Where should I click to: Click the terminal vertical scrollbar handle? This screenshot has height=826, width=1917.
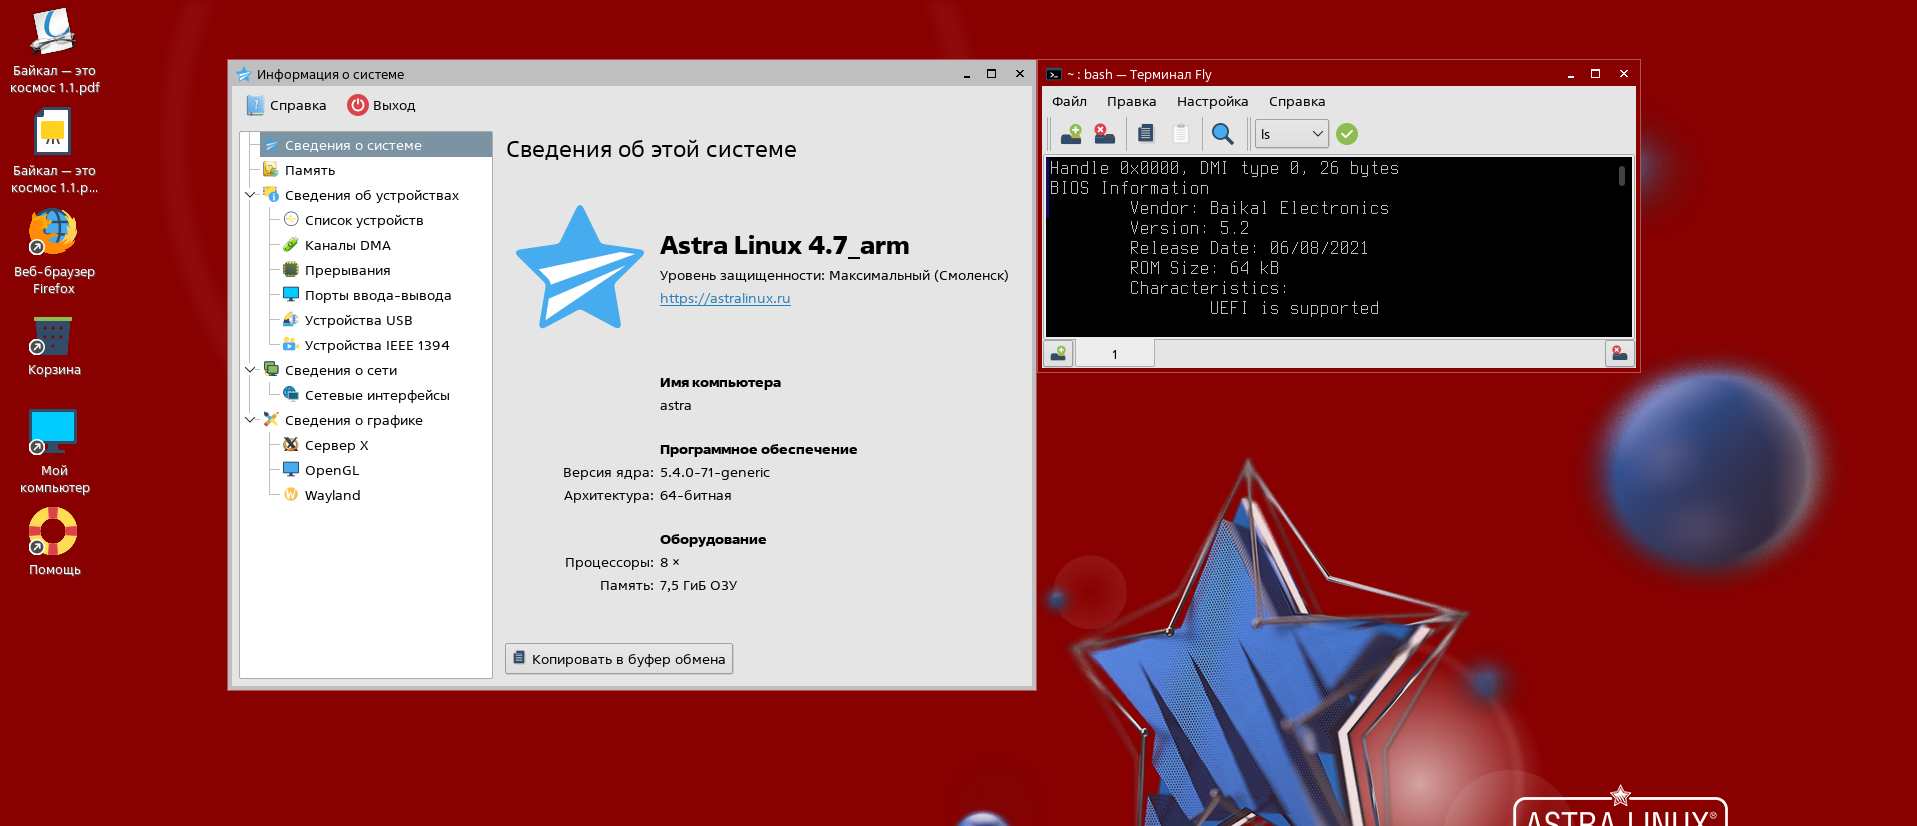(x=1622, y=176)
